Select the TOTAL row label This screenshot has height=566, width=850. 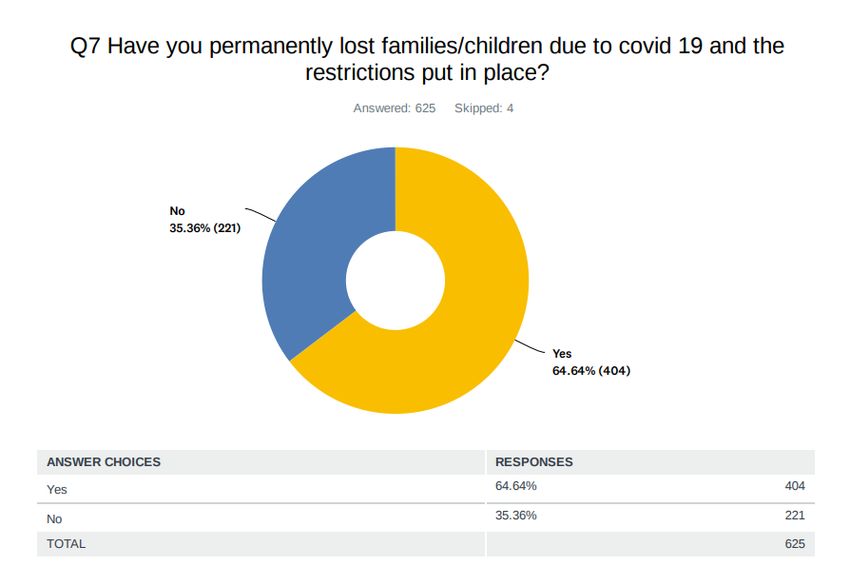(x=66, y=544)
